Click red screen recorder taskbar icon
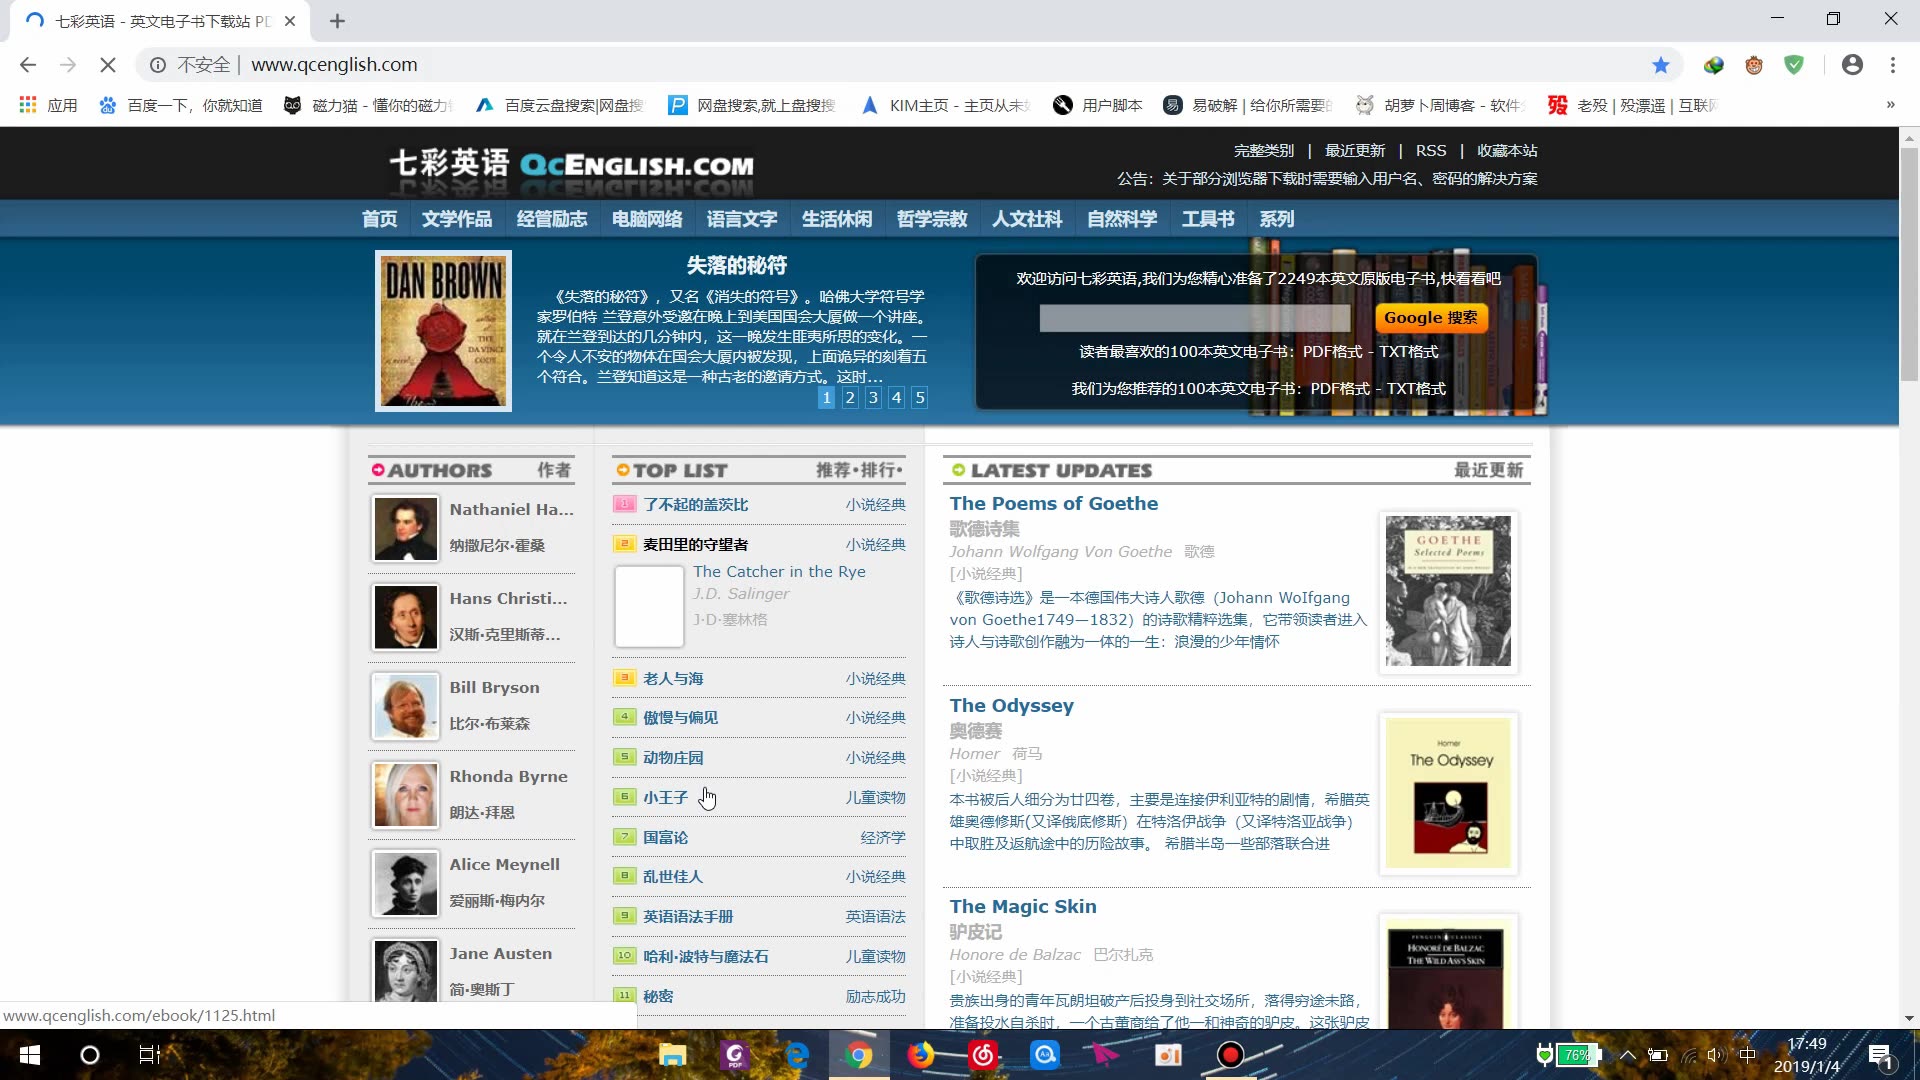This screenshot has height=1080, width=1920. 1230,1055
